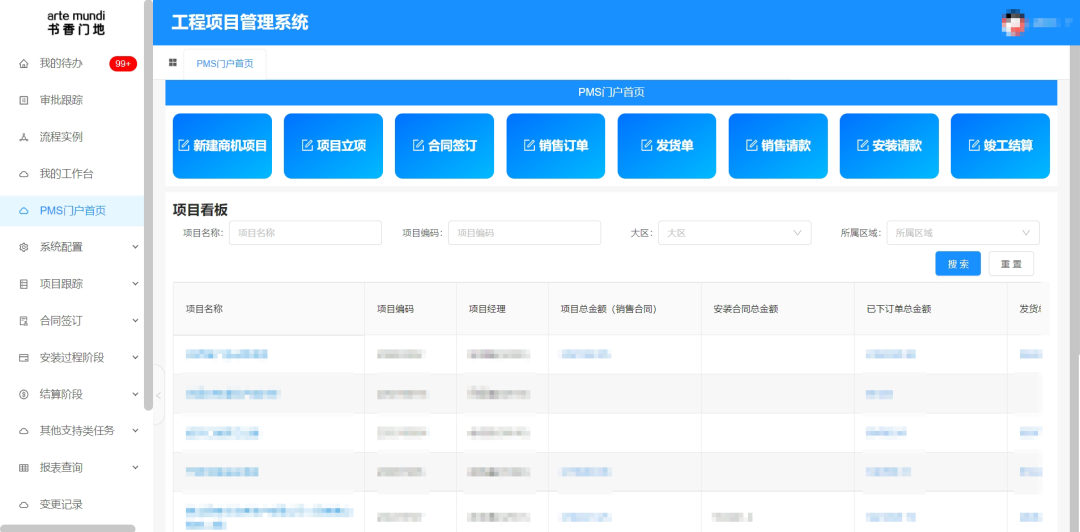Viewport: 1080px width, 532px height.
Task: Open the 项目立项 shortcut tile
Action: pyautogui.click(x=333, y=146)
